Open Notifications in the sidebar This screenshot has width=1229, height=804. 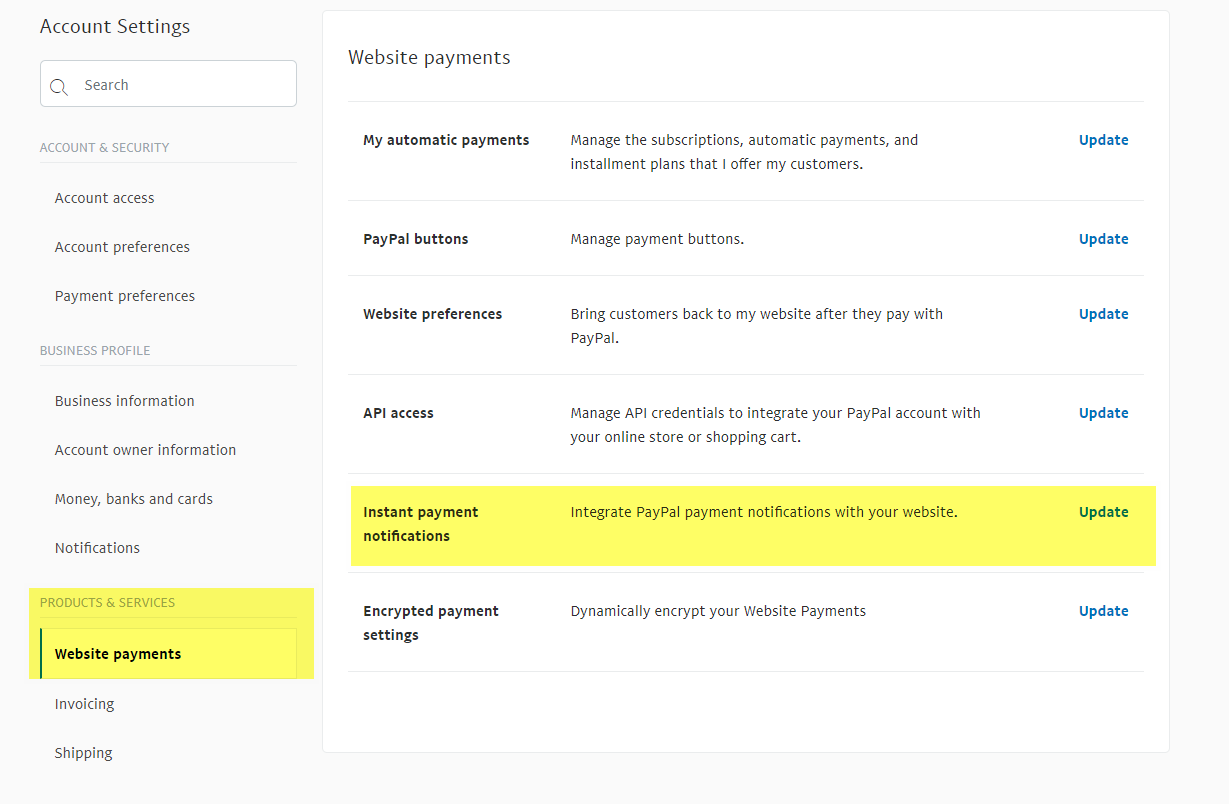97,548
